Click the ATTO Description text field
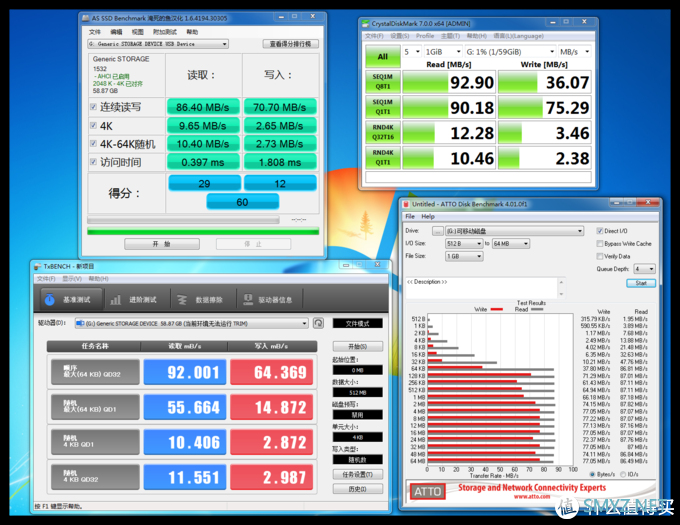680x525 pixels. [x=482, y=288]
